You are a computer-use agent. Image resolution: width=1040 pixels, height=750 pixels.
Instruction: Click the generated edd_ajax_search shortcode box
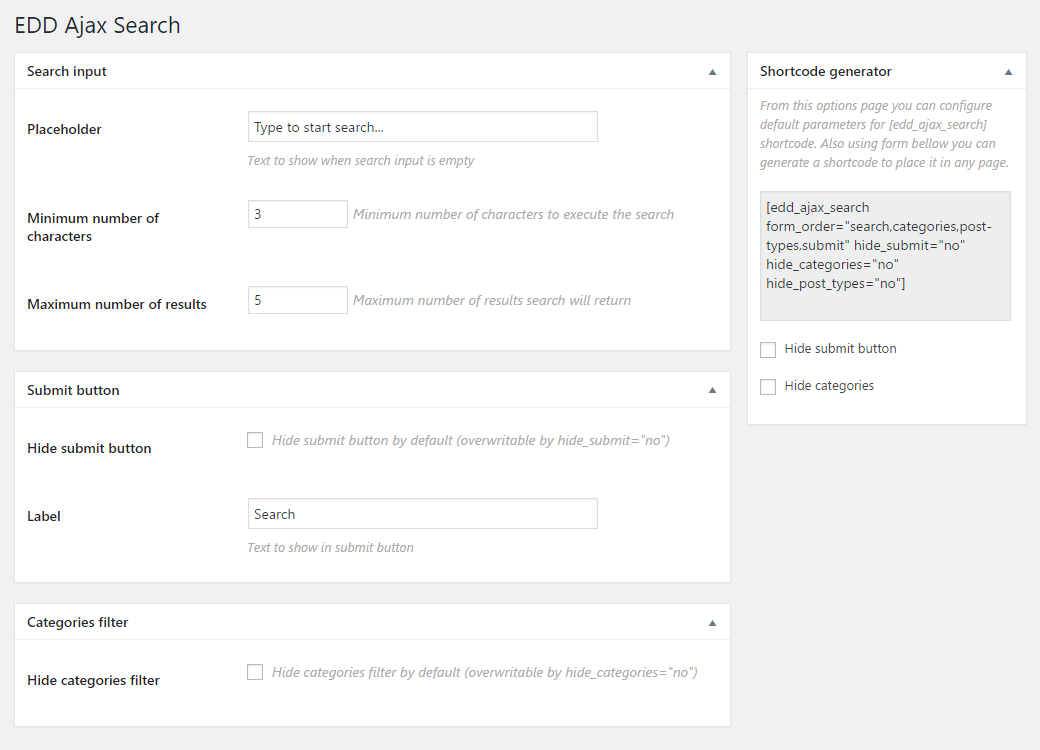click(885, 255)
